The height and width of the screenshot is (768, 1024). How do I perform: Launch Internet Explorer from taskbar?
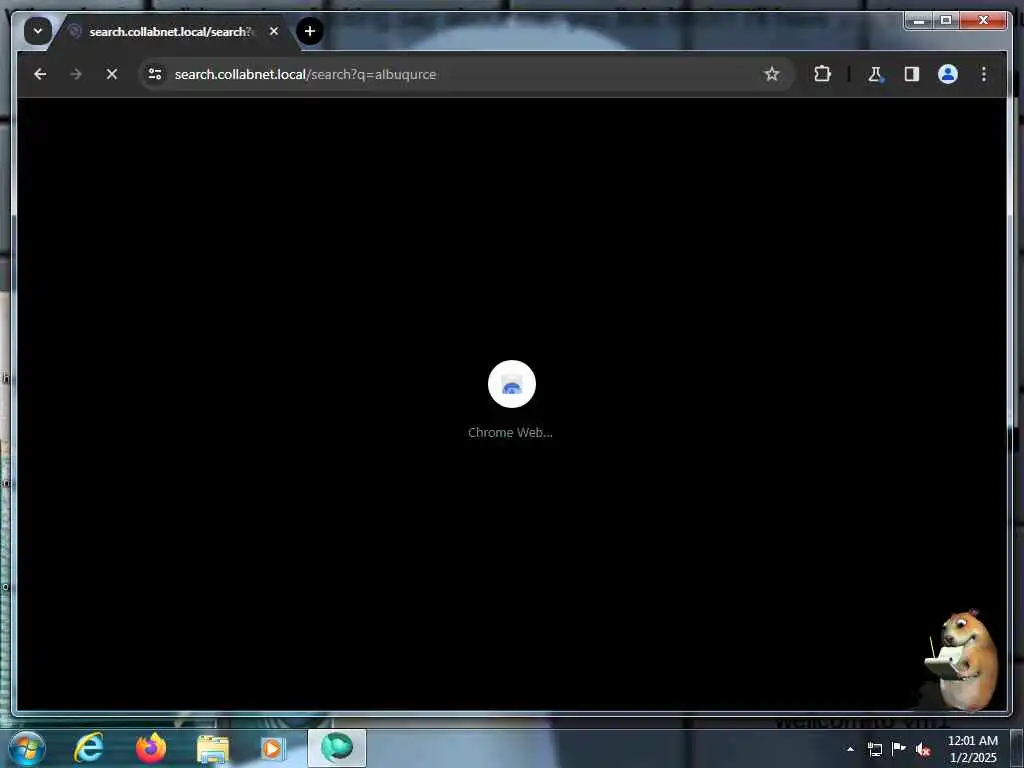[x=88, y=748]
